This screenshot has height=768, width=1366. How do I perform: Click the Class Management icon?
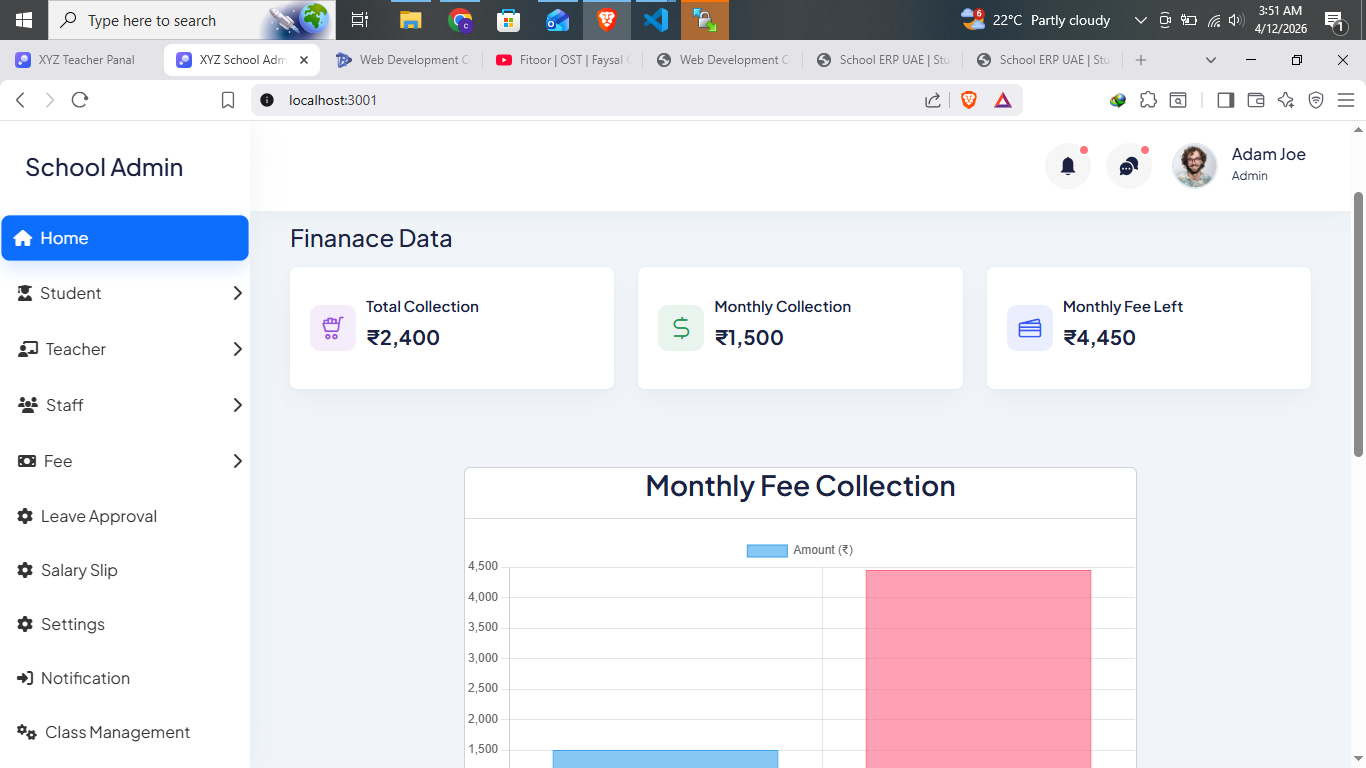pyautogui.click(x=25, y=732)
